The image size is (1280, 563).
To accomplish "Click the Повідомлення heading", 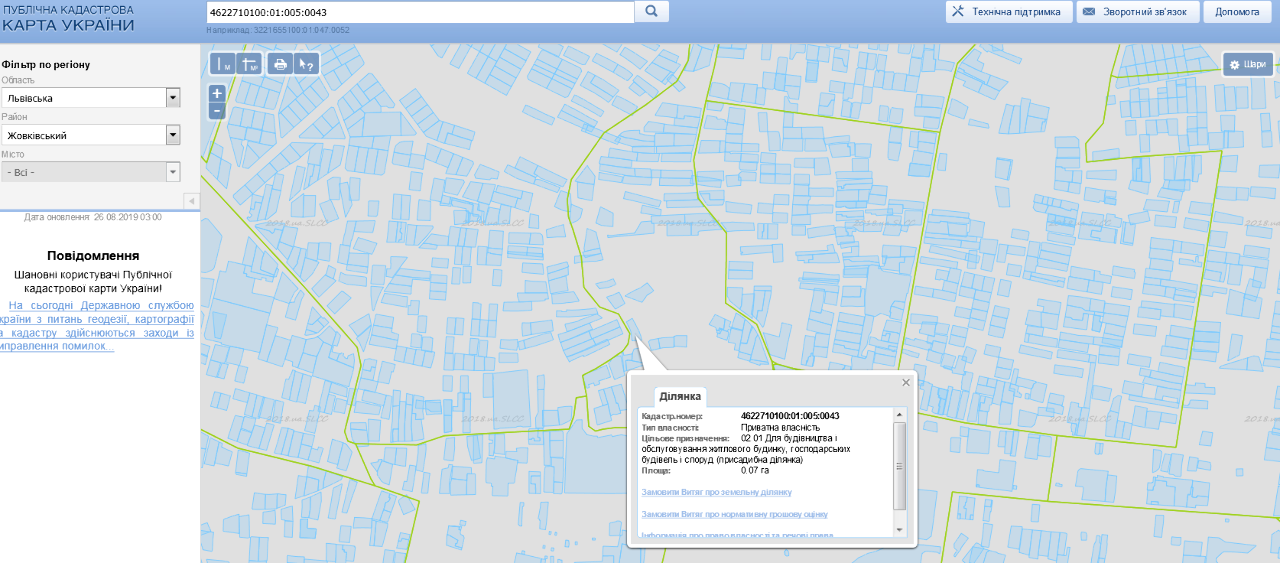I will click(x=93, y=255).
